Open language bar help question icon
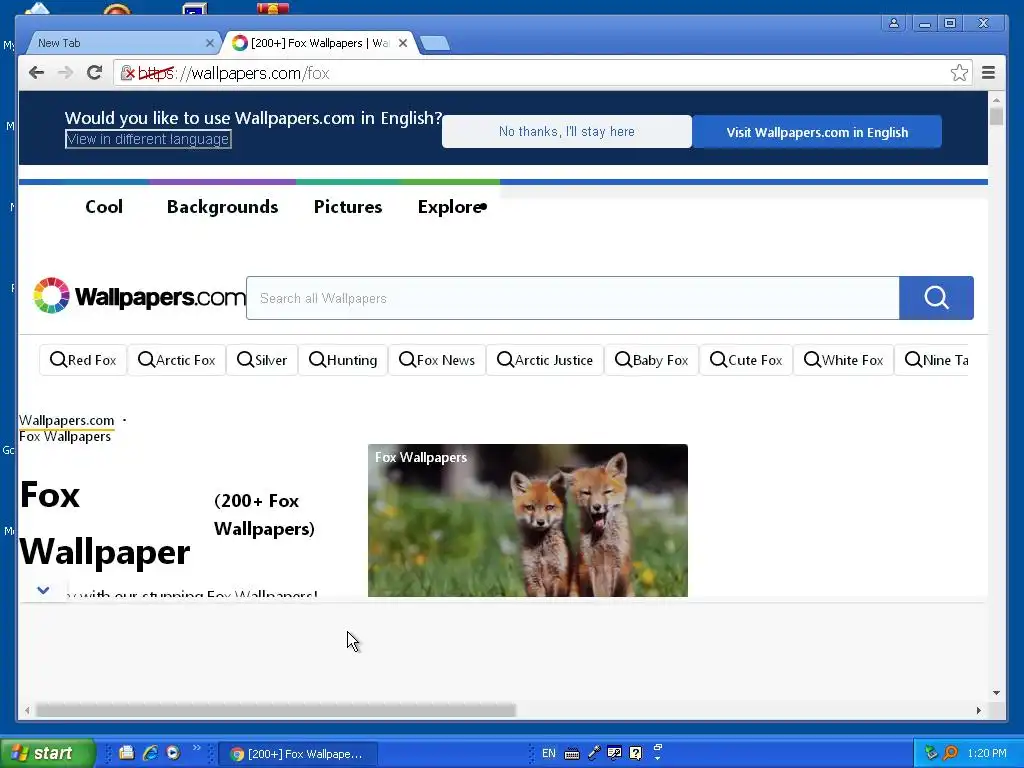The image size is (1024, 768). click(x=635, y=753)
